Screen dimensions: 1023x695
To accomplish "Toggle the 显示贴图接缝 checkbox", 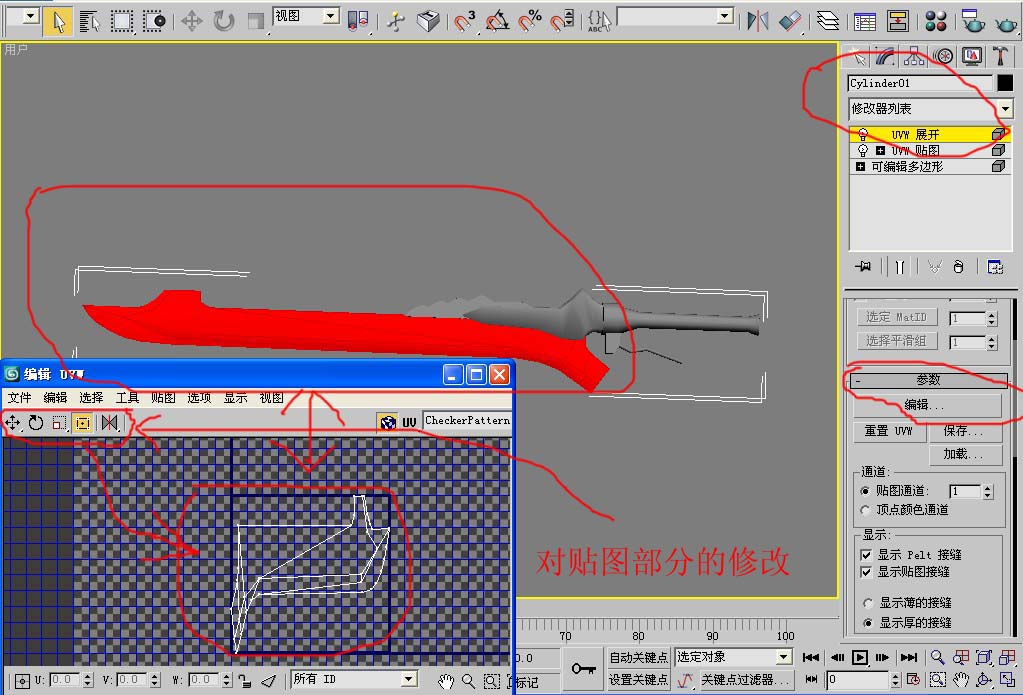I will pyautogui.click(x=866, y=572).
